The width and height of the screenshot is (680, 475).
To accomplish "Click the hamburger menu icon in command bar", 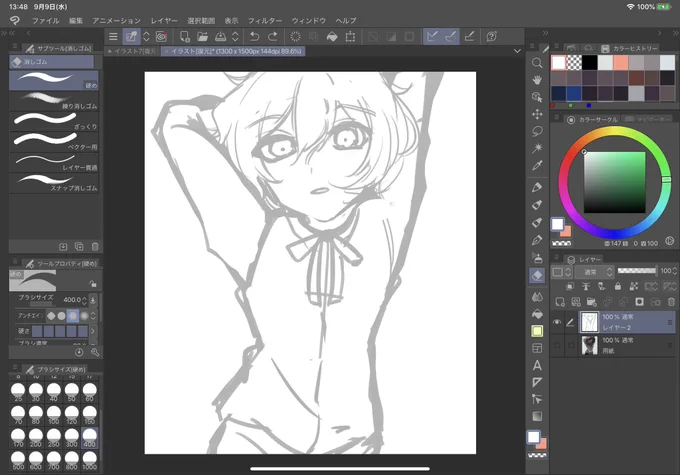I will [113, 37].
